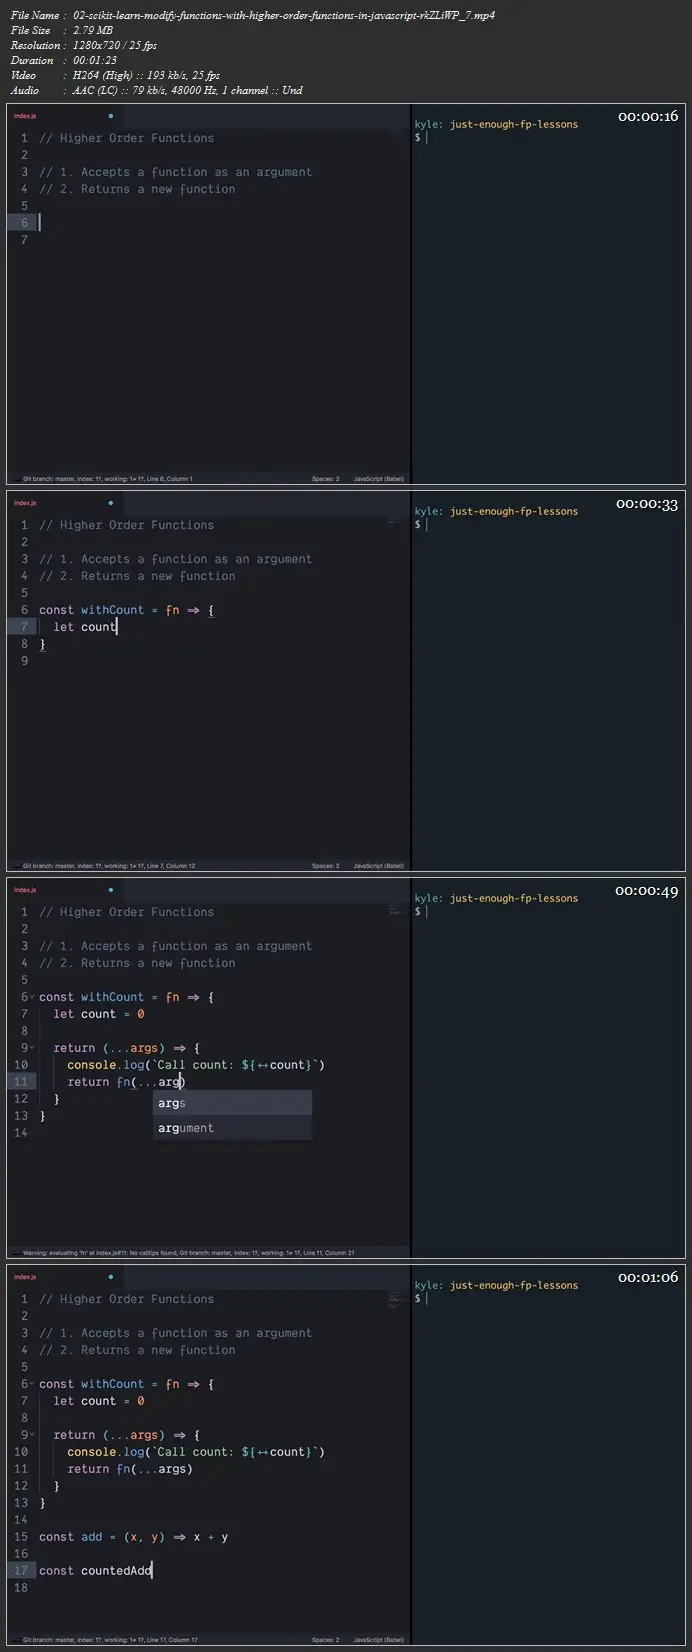Click 'let count = 0' in the 00:00:49 frame
The image size is (692, 1652).
pyautogui.click(x=99, y=1014)
